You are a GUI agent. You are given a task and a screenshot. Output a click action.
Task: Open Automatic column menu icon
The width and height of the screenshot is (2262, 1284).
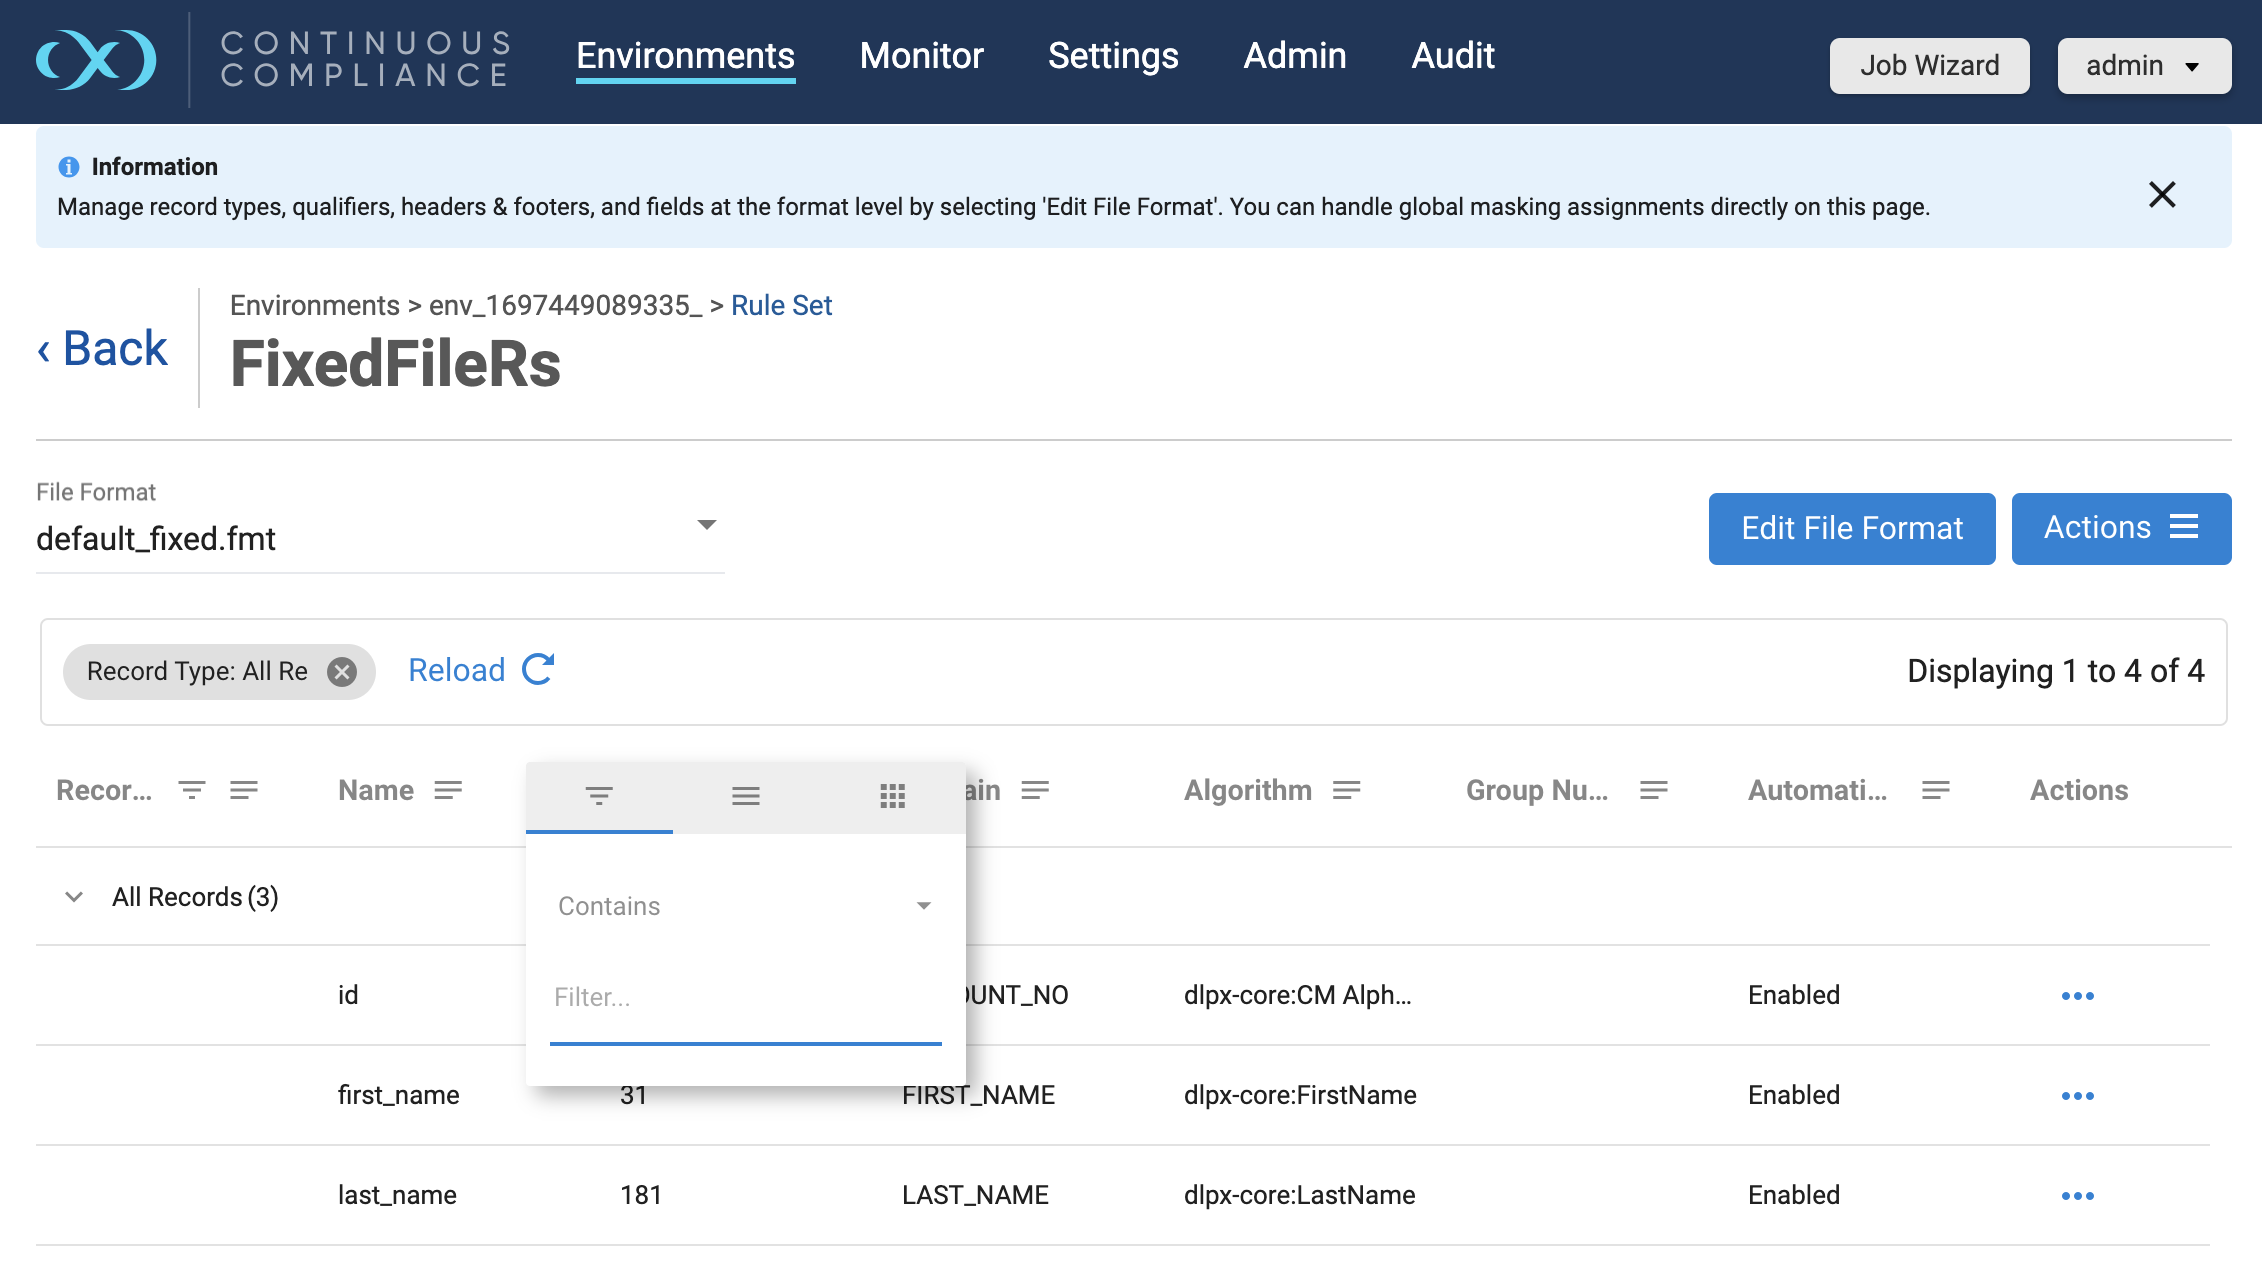click(1935, 790)
